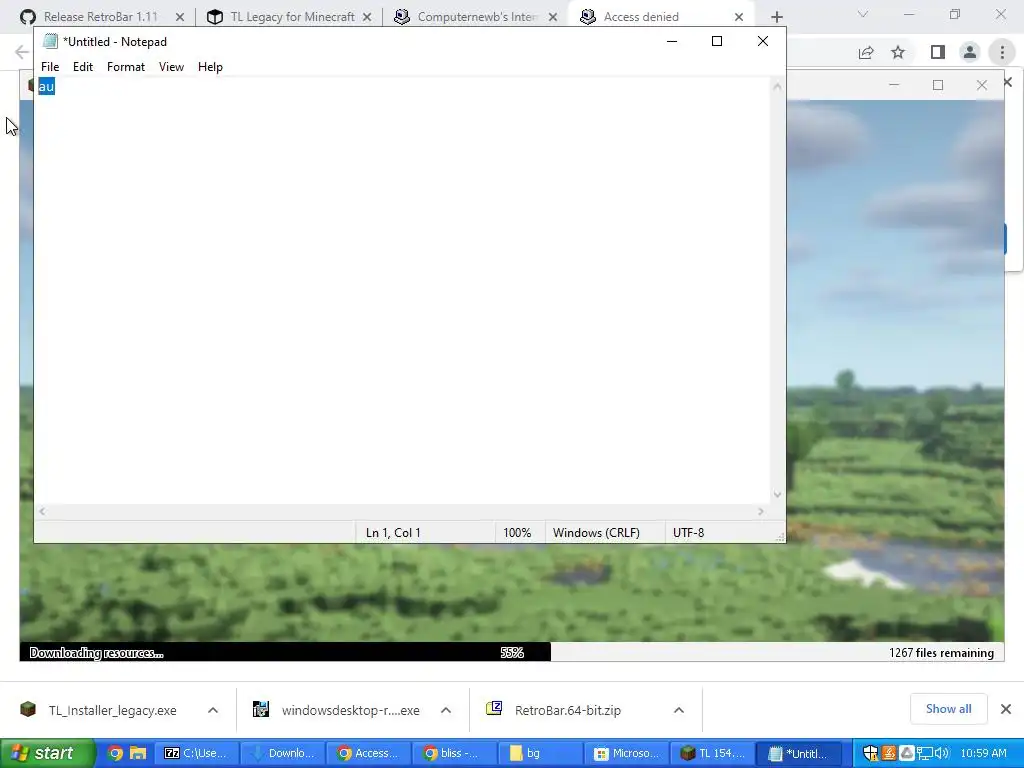This screenshot has height=768, width=1024.
Task: Click '1267 files remaining' text
Action: (941, 652)
